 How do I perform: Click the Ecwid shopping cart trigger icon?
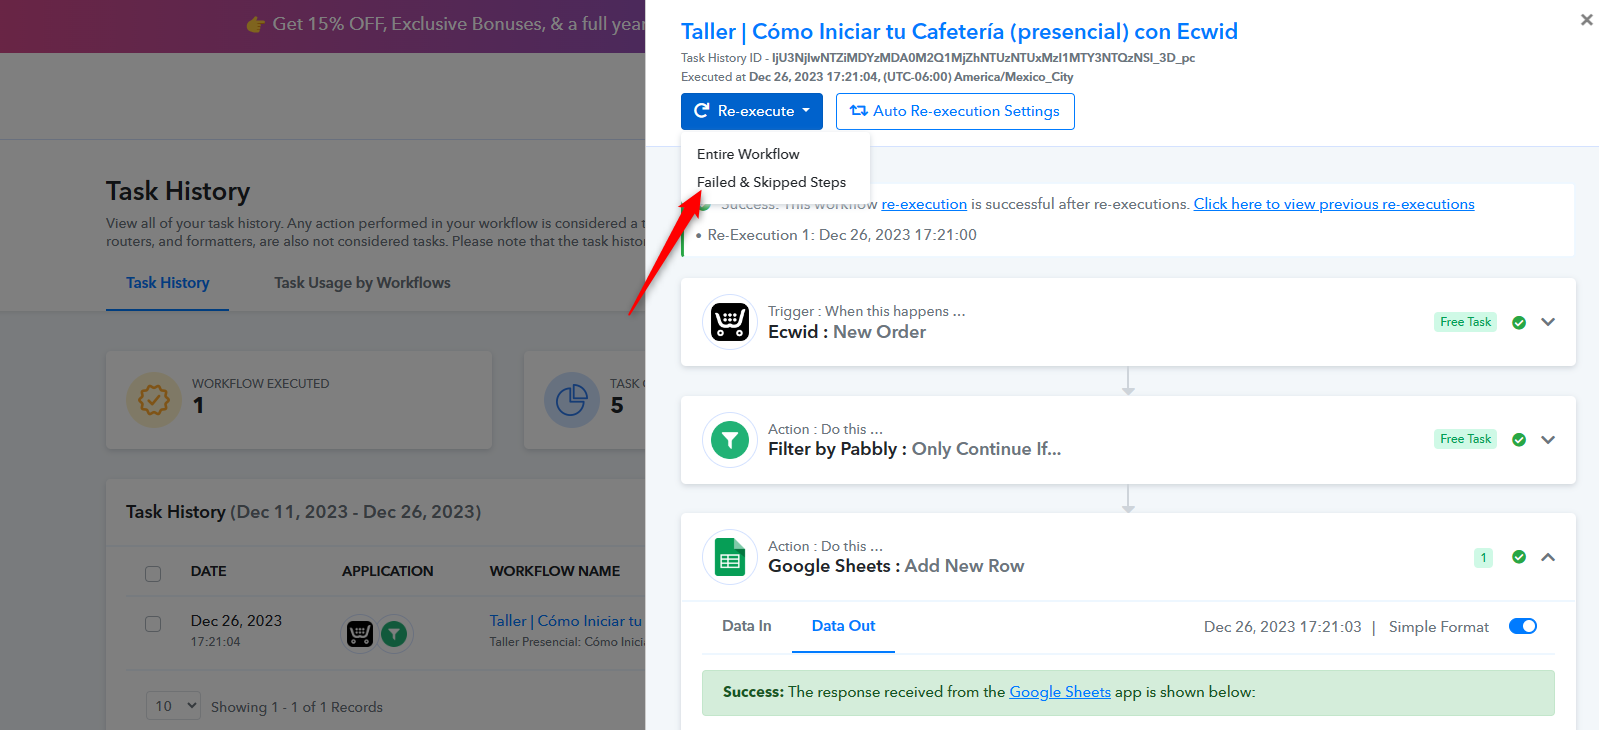(730, 322)
